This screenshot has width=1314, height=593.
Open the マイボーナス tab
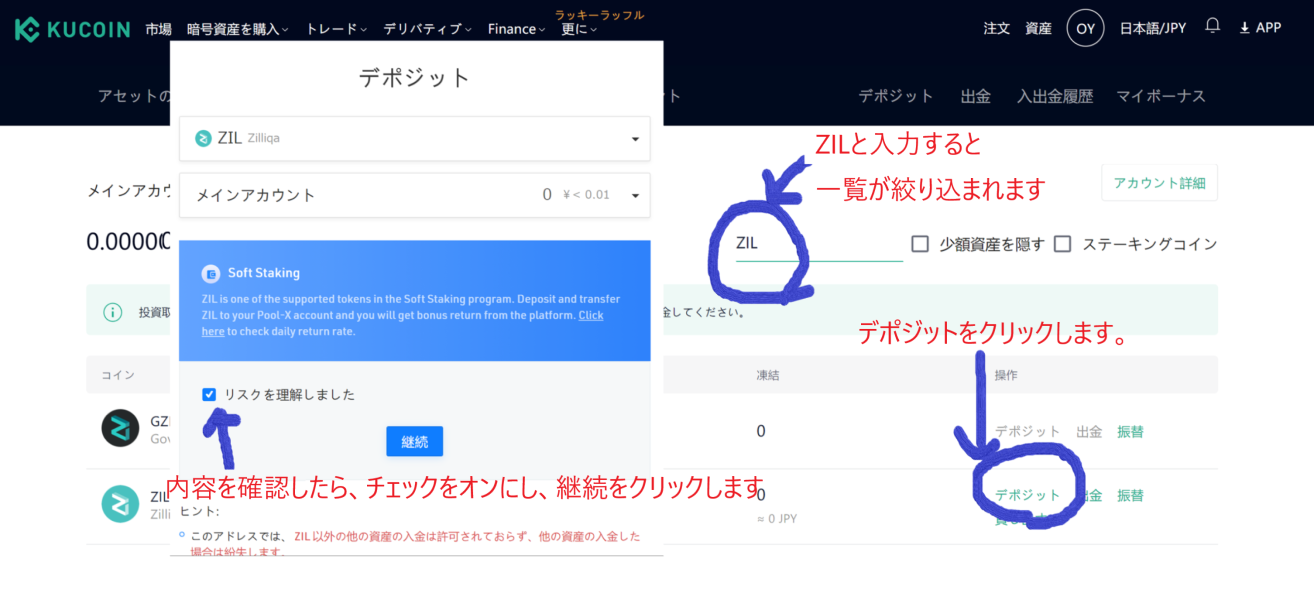[1161, 96]
